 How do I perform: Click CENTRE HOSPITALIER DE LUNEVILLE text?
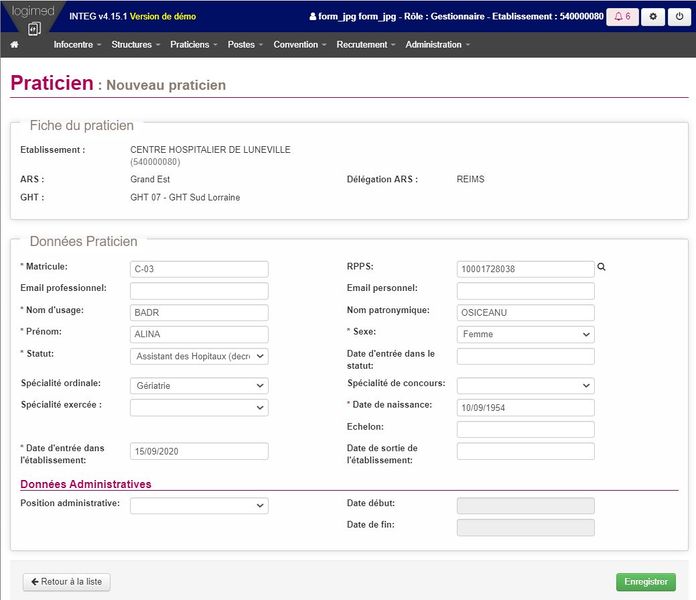[210, 150]
